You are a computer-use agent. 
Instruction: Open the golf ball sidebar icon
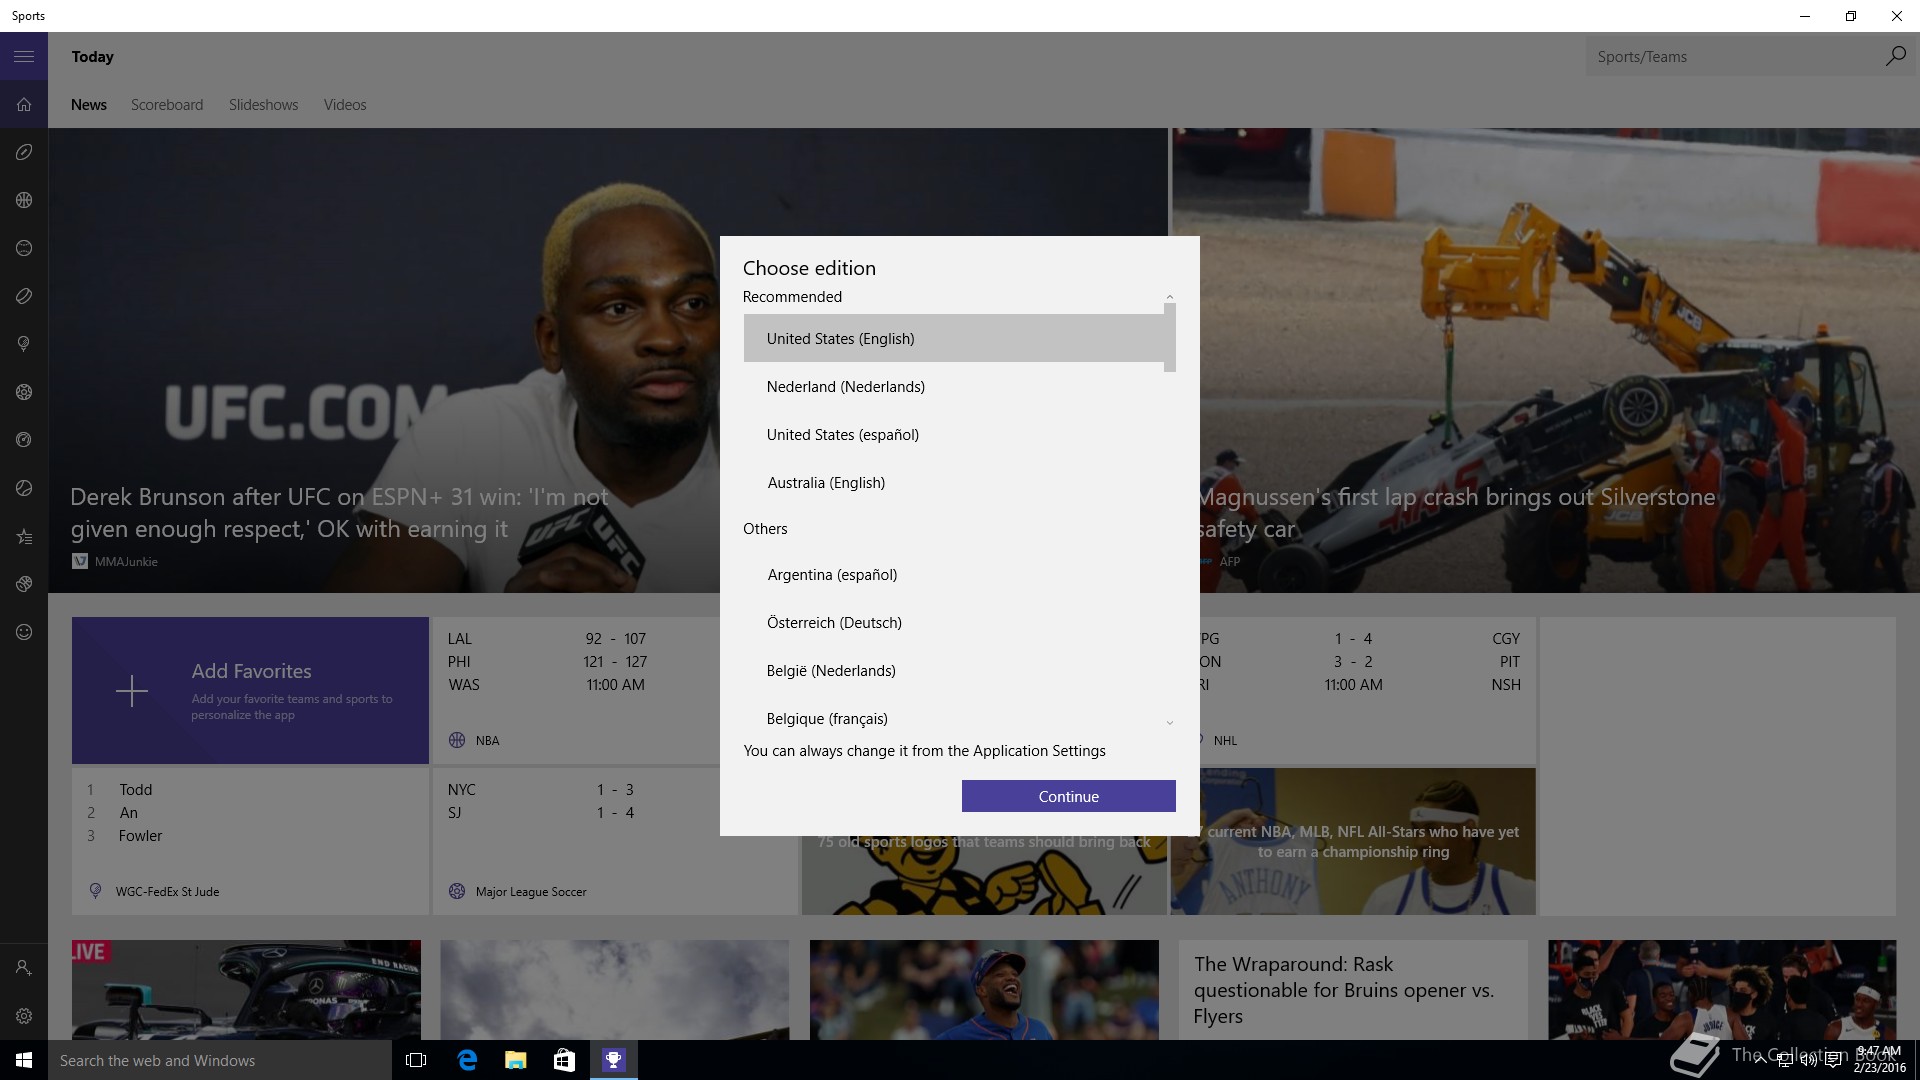(x=24, y=344)
